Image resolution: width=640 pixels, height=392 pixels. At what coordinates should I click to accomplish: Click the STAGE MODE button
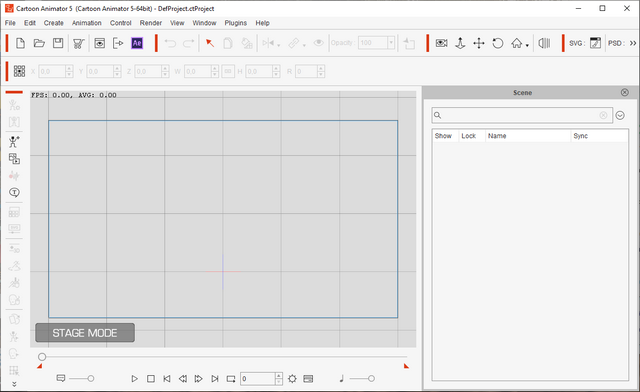pos(85,333)
